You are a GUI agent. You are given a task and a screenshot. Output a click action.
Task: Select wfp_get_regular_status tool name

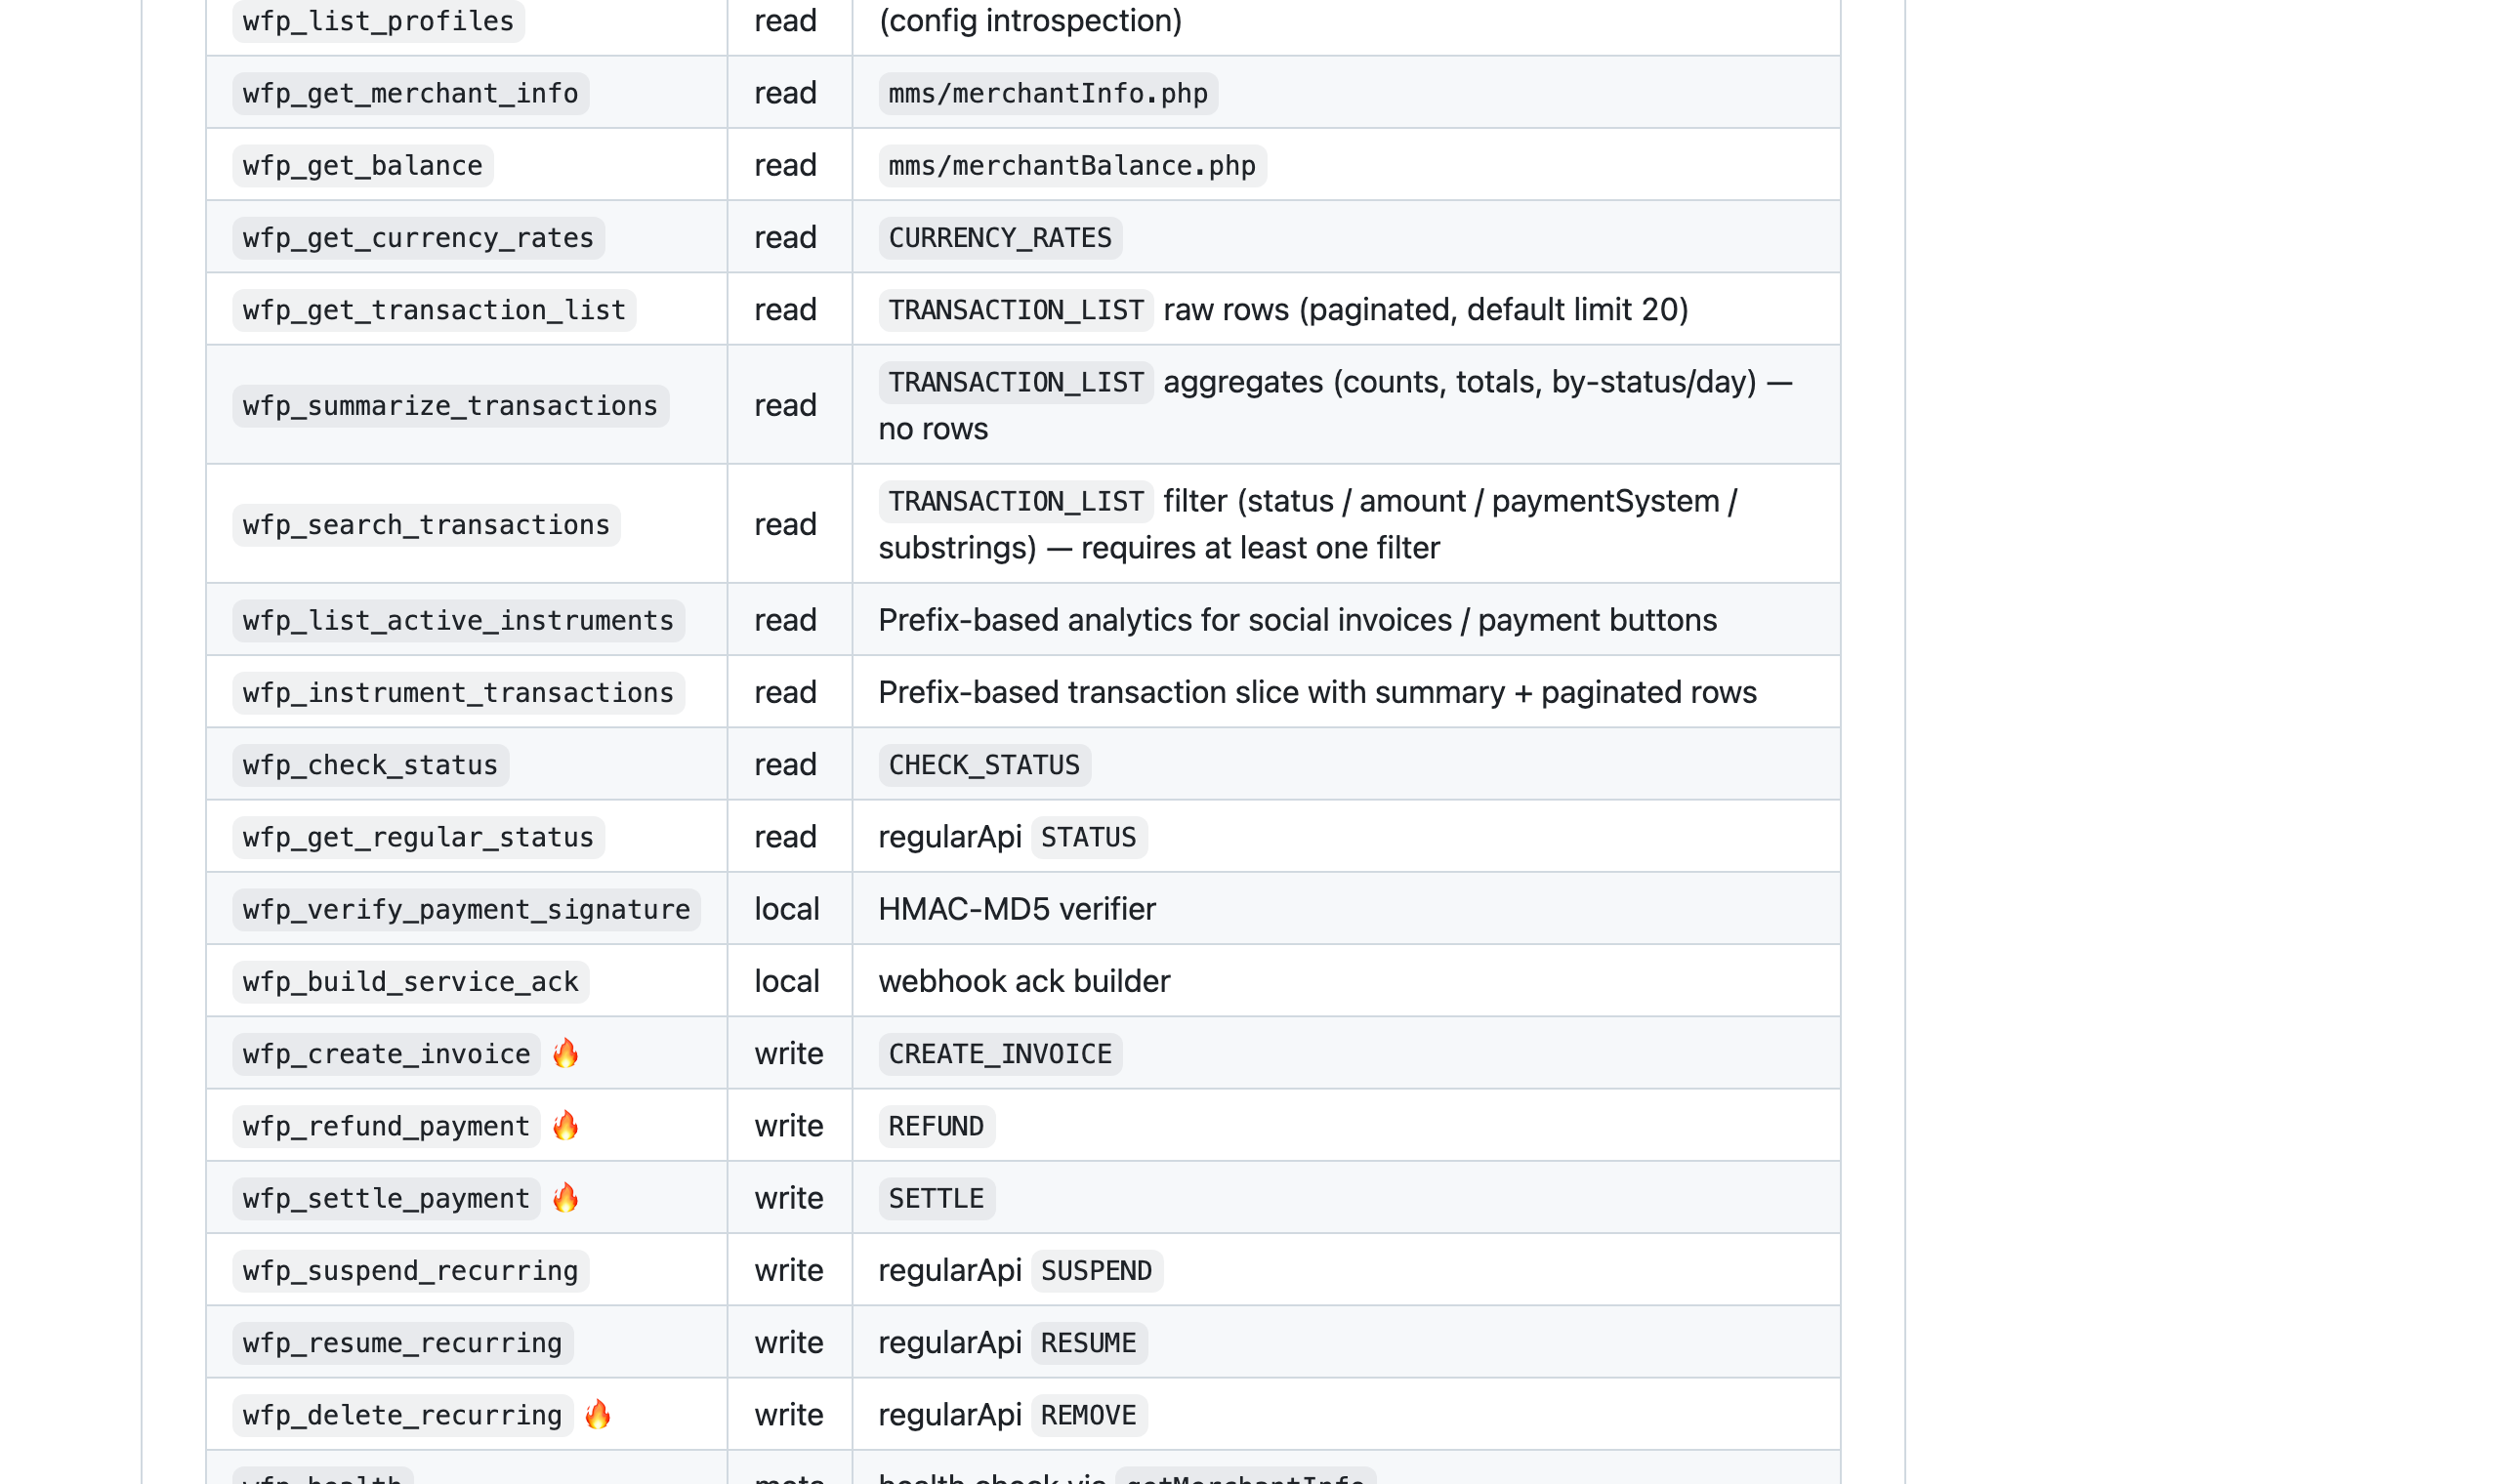[x=419, y=836]
